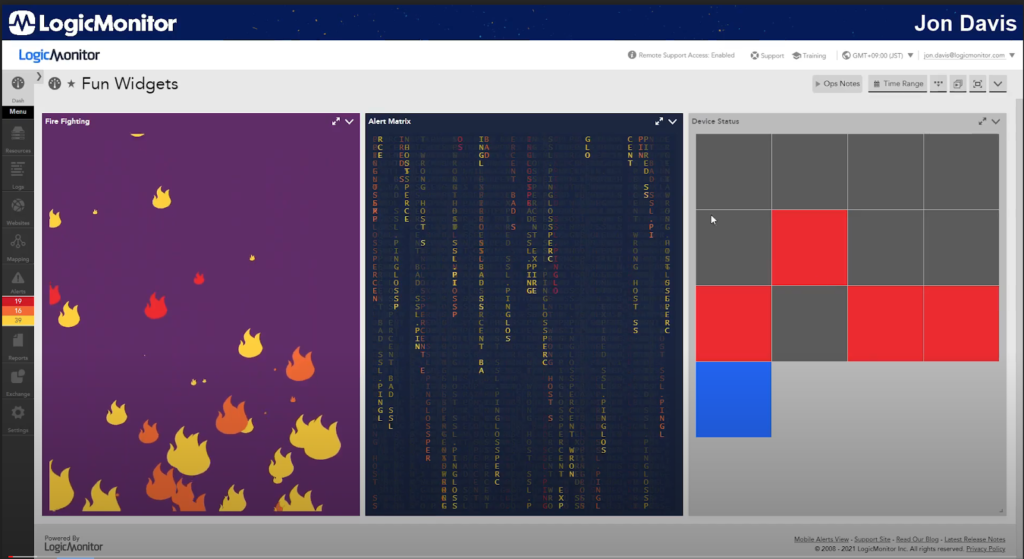Click the dashboard icon beside Fun Widgets

point(55,84)
